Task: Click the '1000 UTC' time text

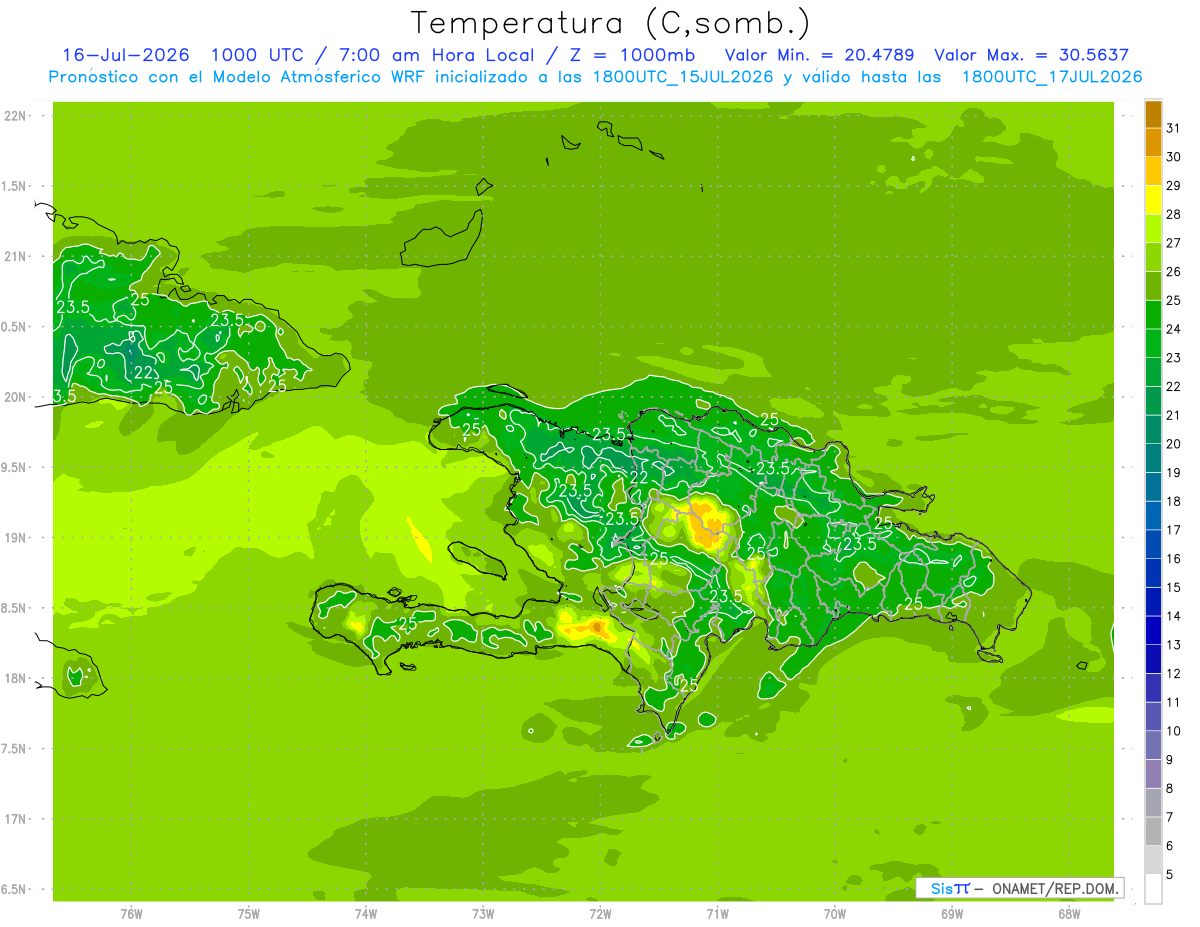Action: (x=259, y=55)
